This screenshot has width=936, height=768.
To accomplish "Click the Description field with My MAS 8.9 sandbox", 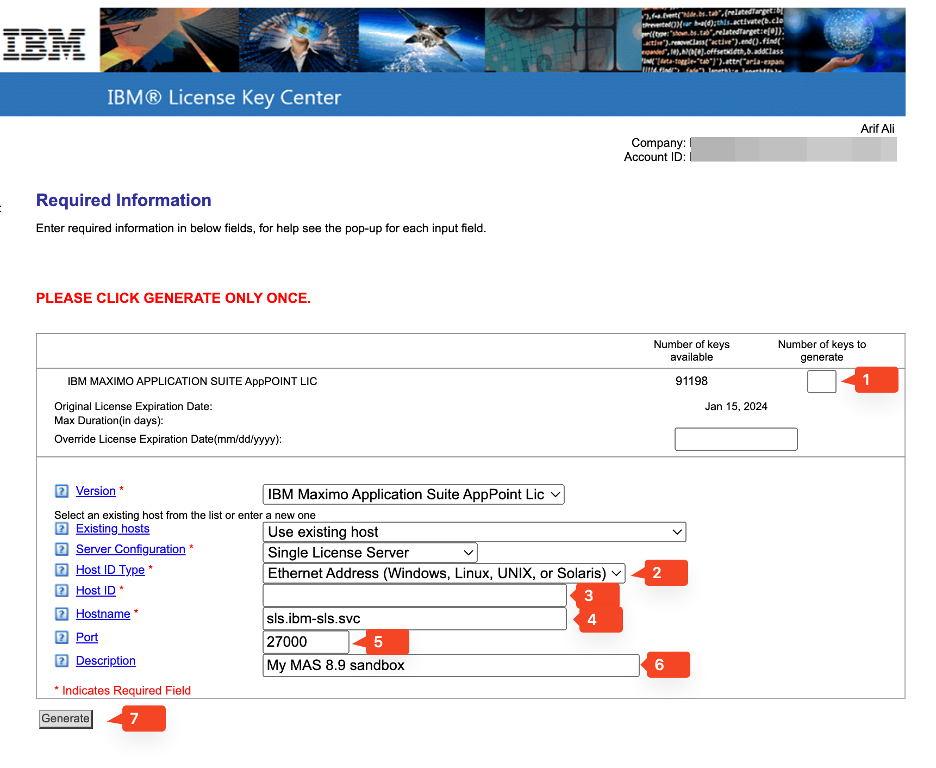I will [451, 665].
